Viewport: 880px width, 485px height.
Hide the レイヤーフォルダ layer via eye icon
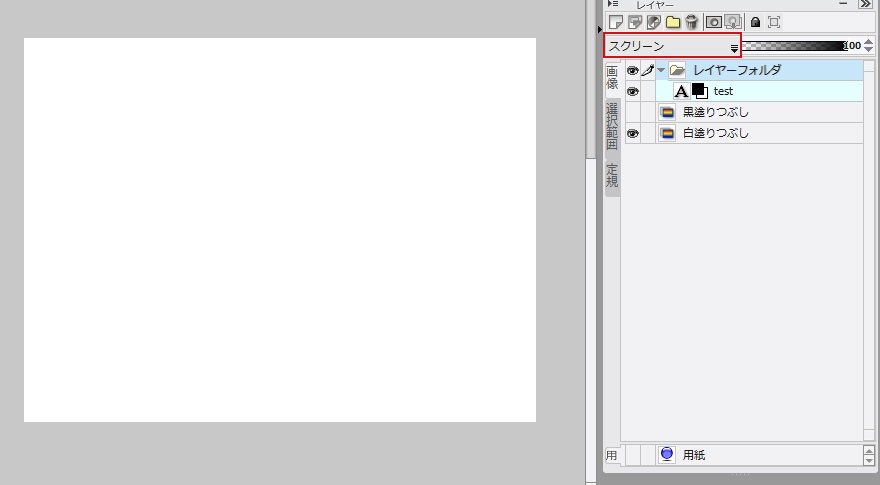[x=632, y=70]
